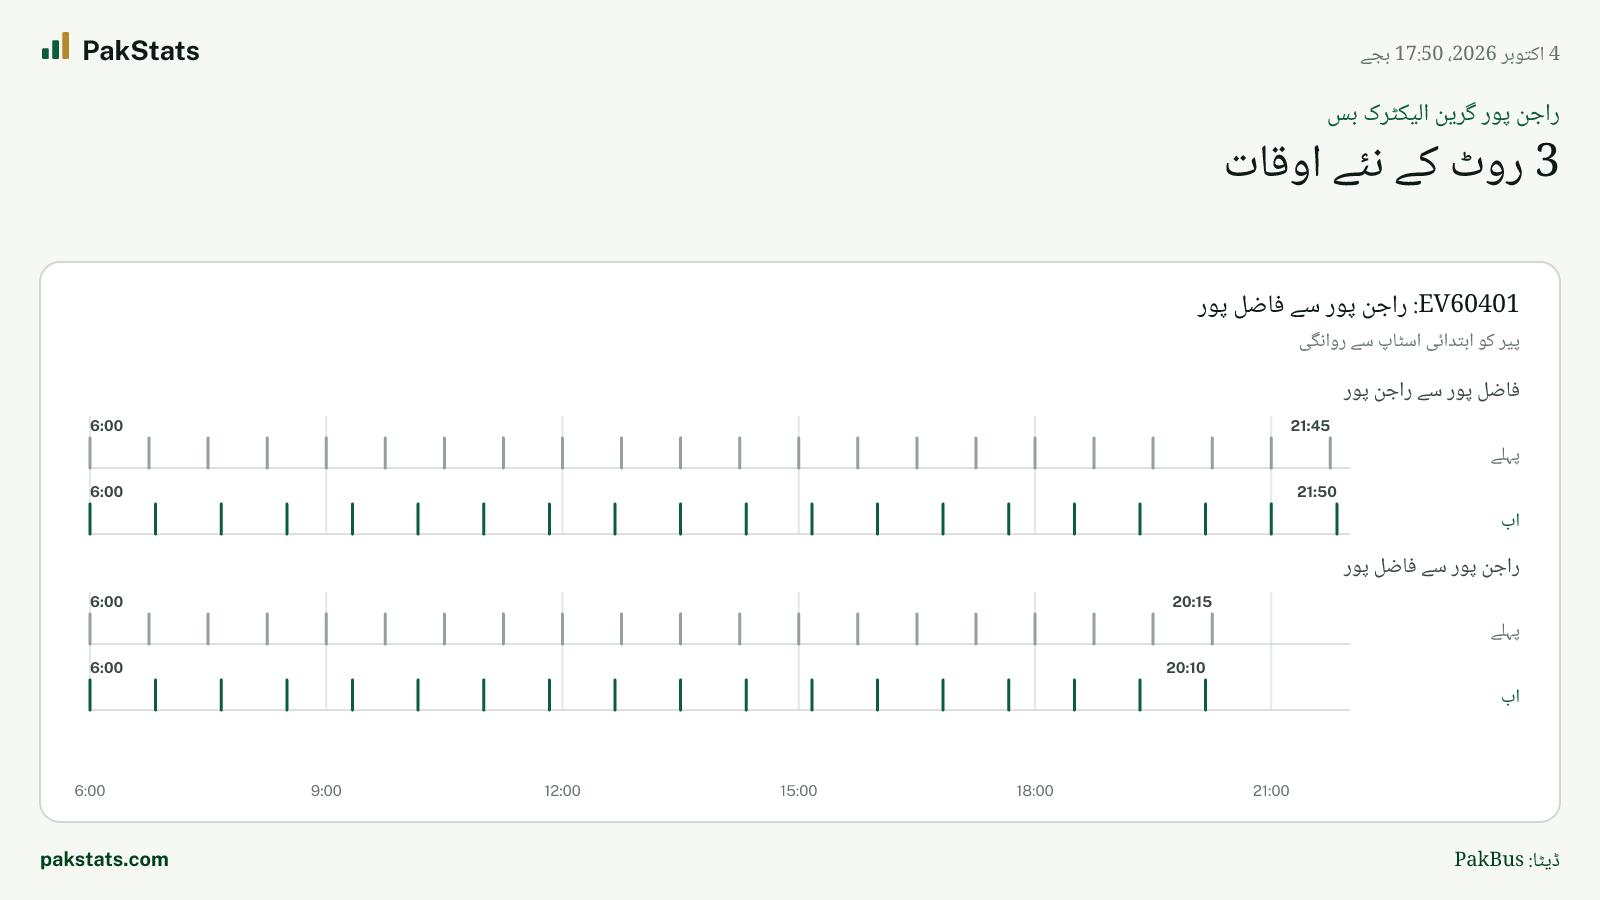The height and width of the screenshot is (900, 1600).
Task: Select the 12:00 time axis label
Action: coord(562,791)
